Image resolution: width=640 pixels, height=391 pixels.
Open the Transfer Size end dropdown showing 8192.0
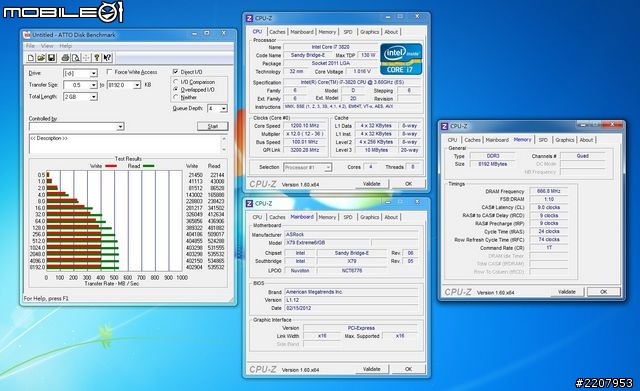[x=137, y=85]
